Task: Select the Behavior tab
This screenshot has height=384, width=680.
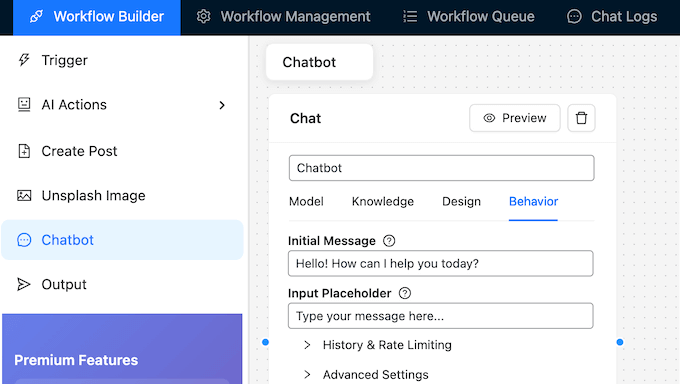Action: point(533,202)
